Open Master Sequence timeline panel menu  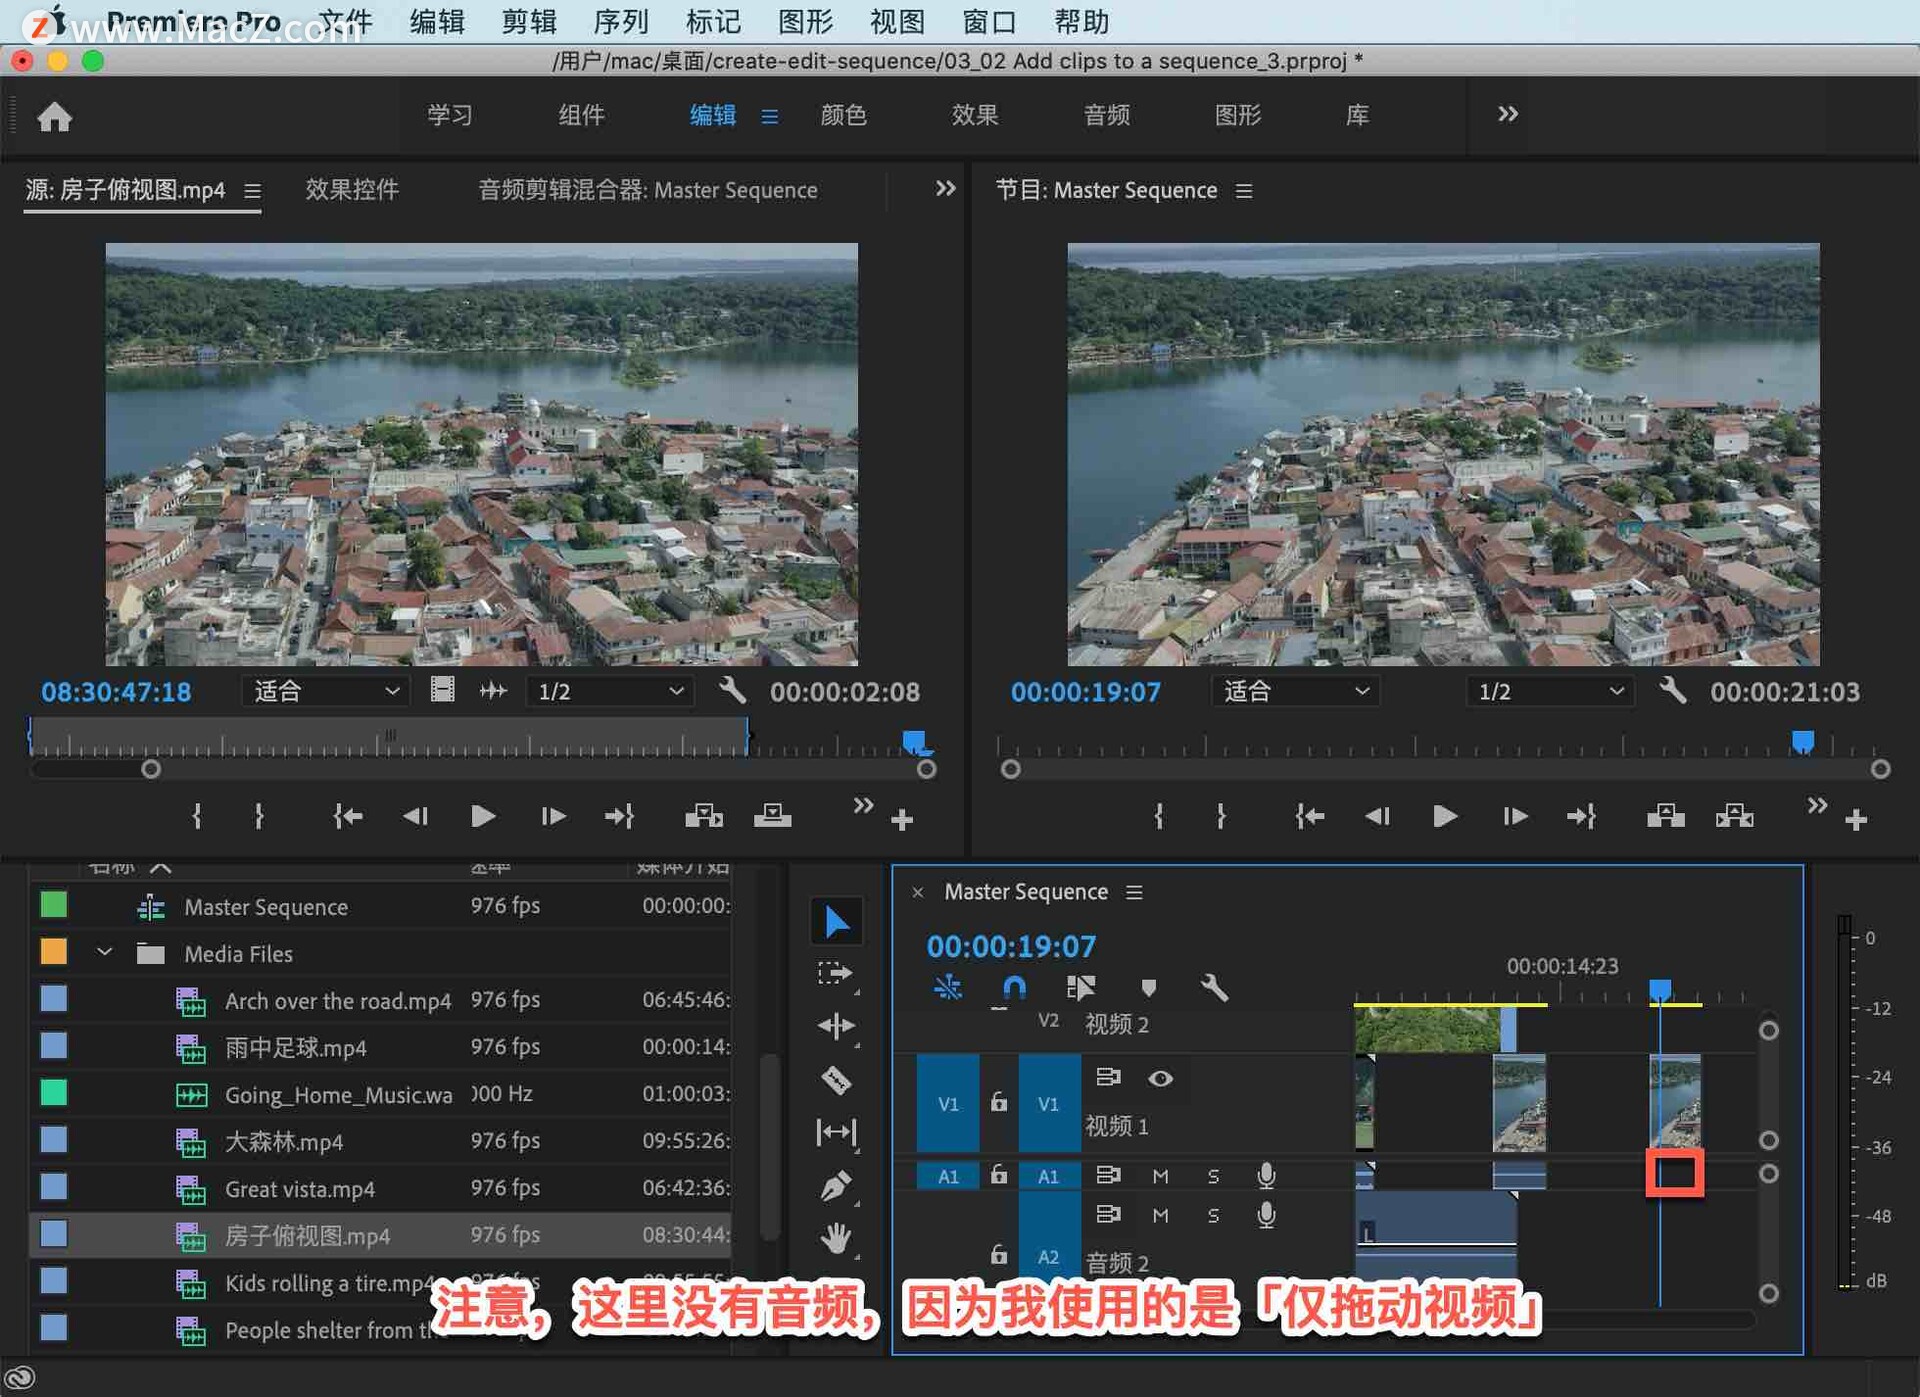click(1134, 892)
